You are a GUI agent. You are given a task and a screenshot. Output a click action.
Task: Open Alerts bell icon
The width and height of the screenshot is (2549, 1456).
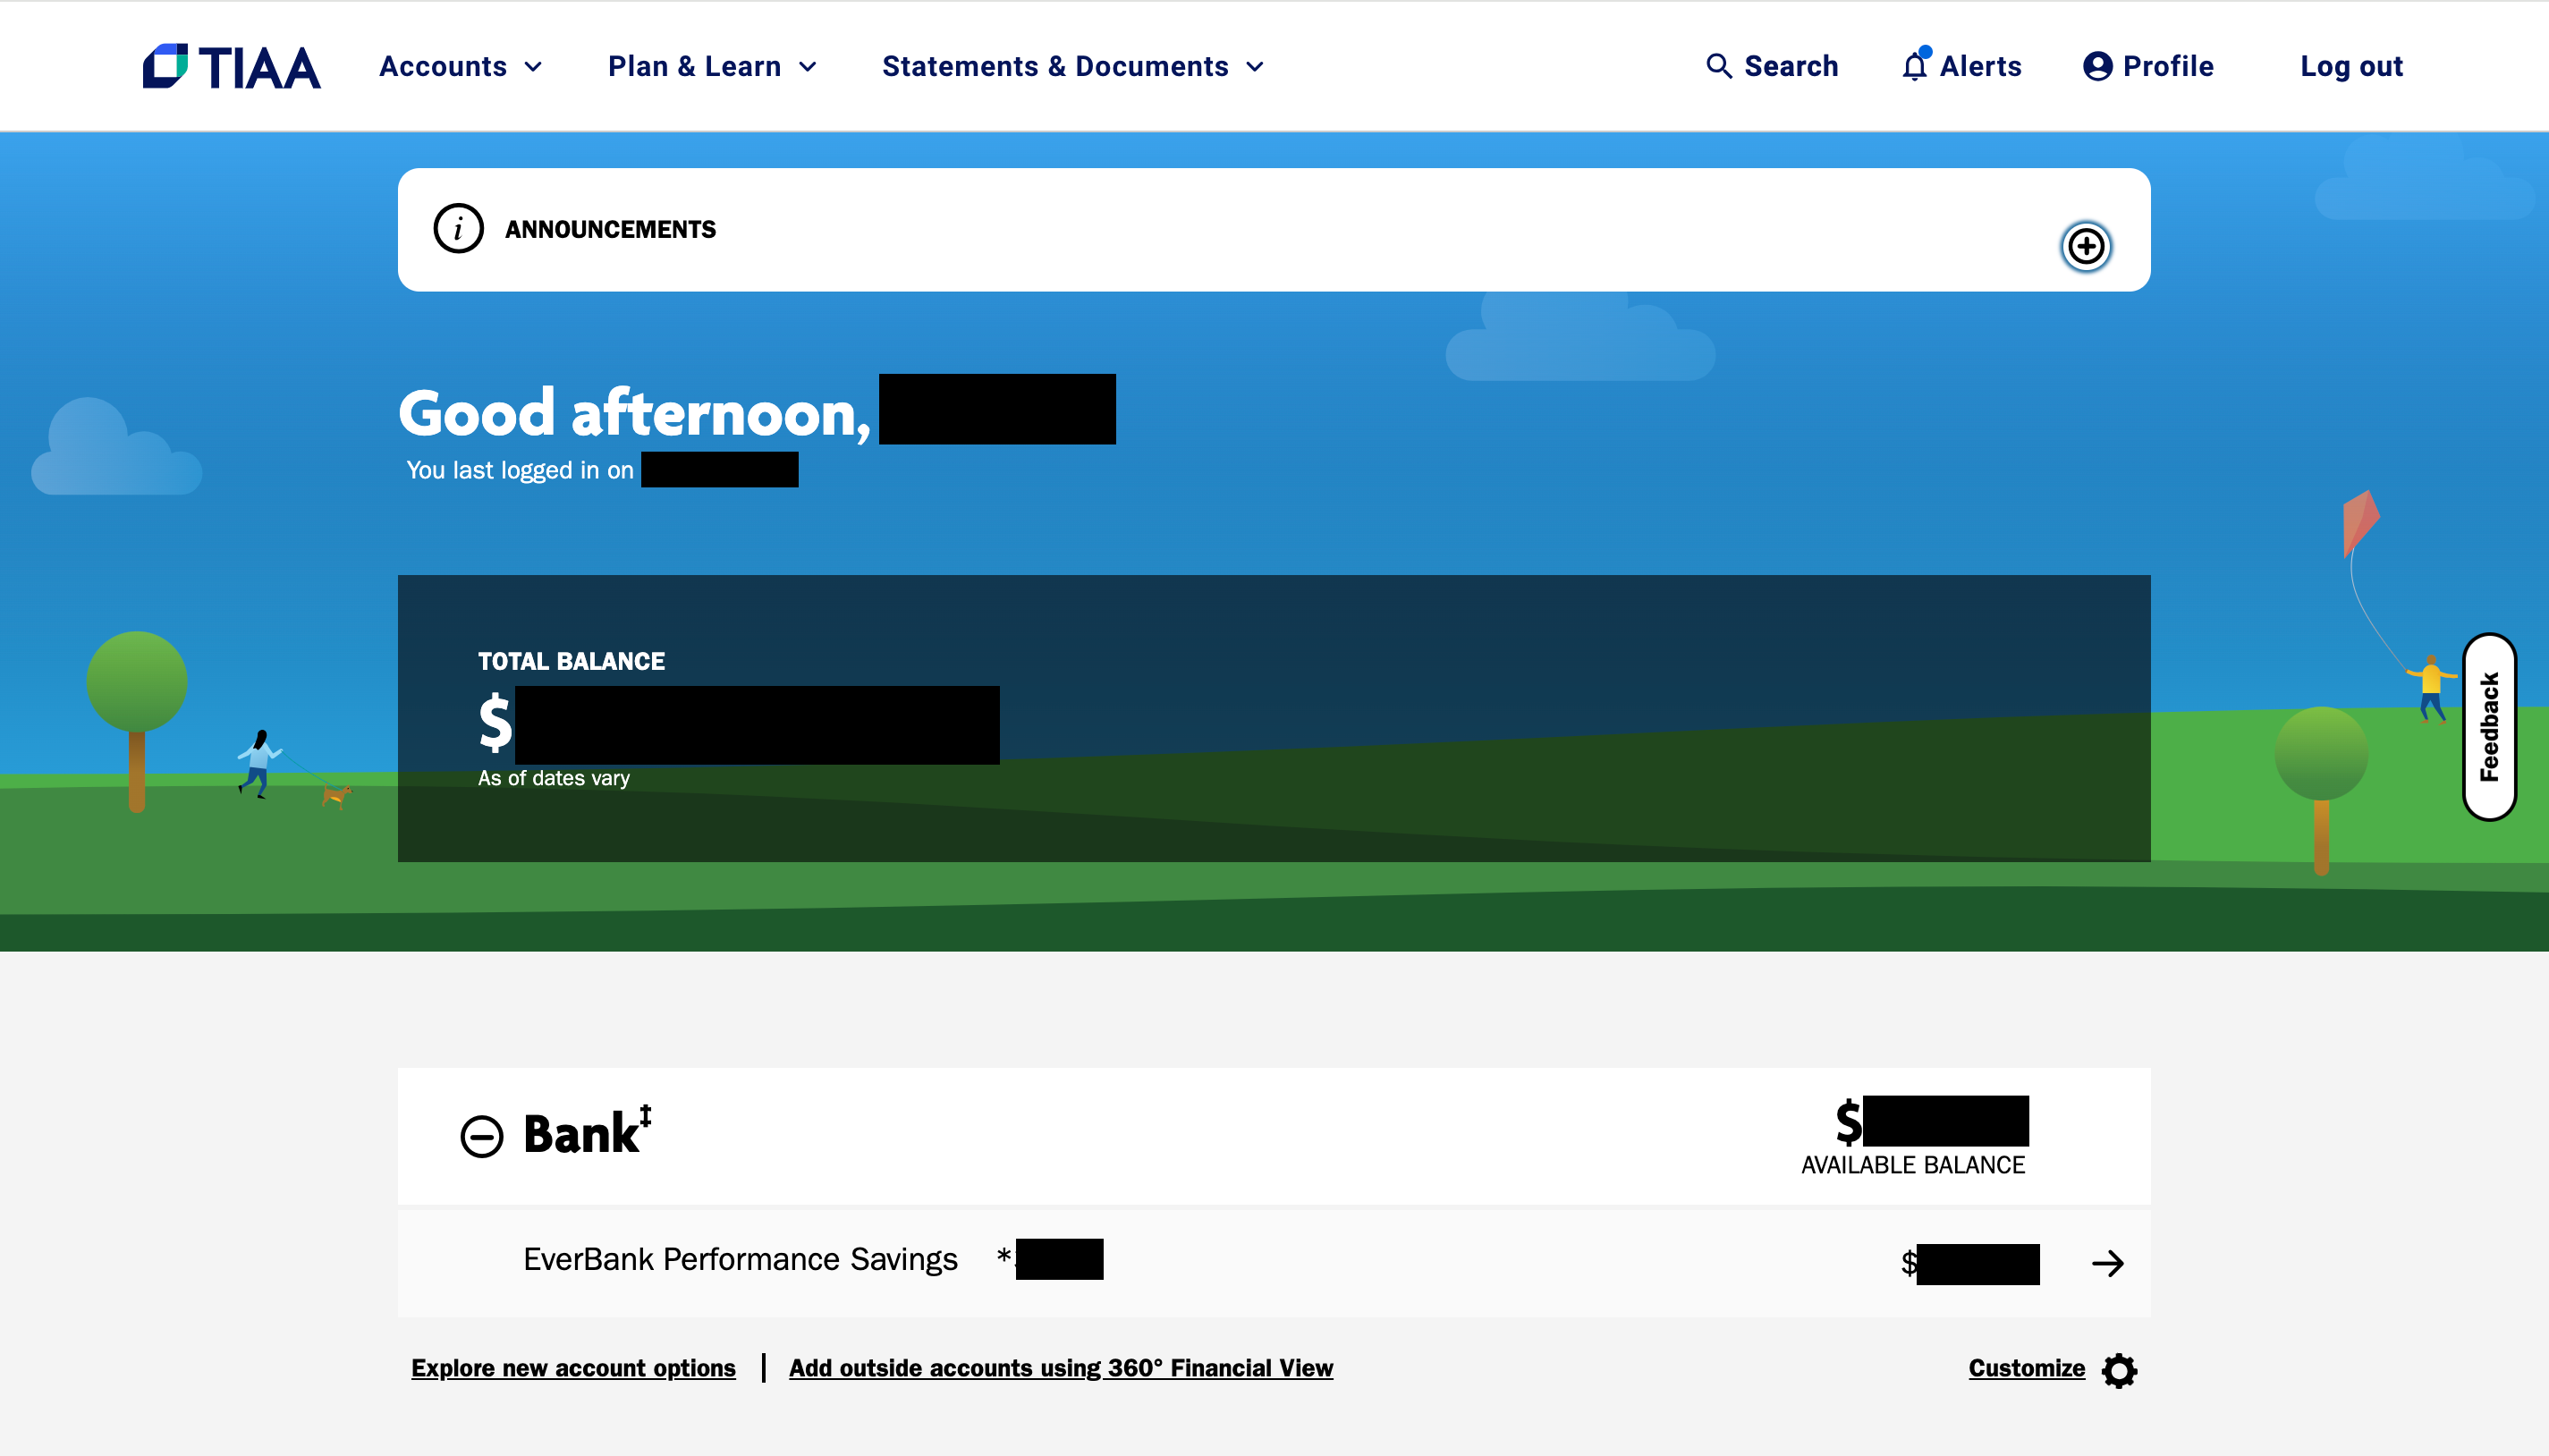pos(1914,66)
